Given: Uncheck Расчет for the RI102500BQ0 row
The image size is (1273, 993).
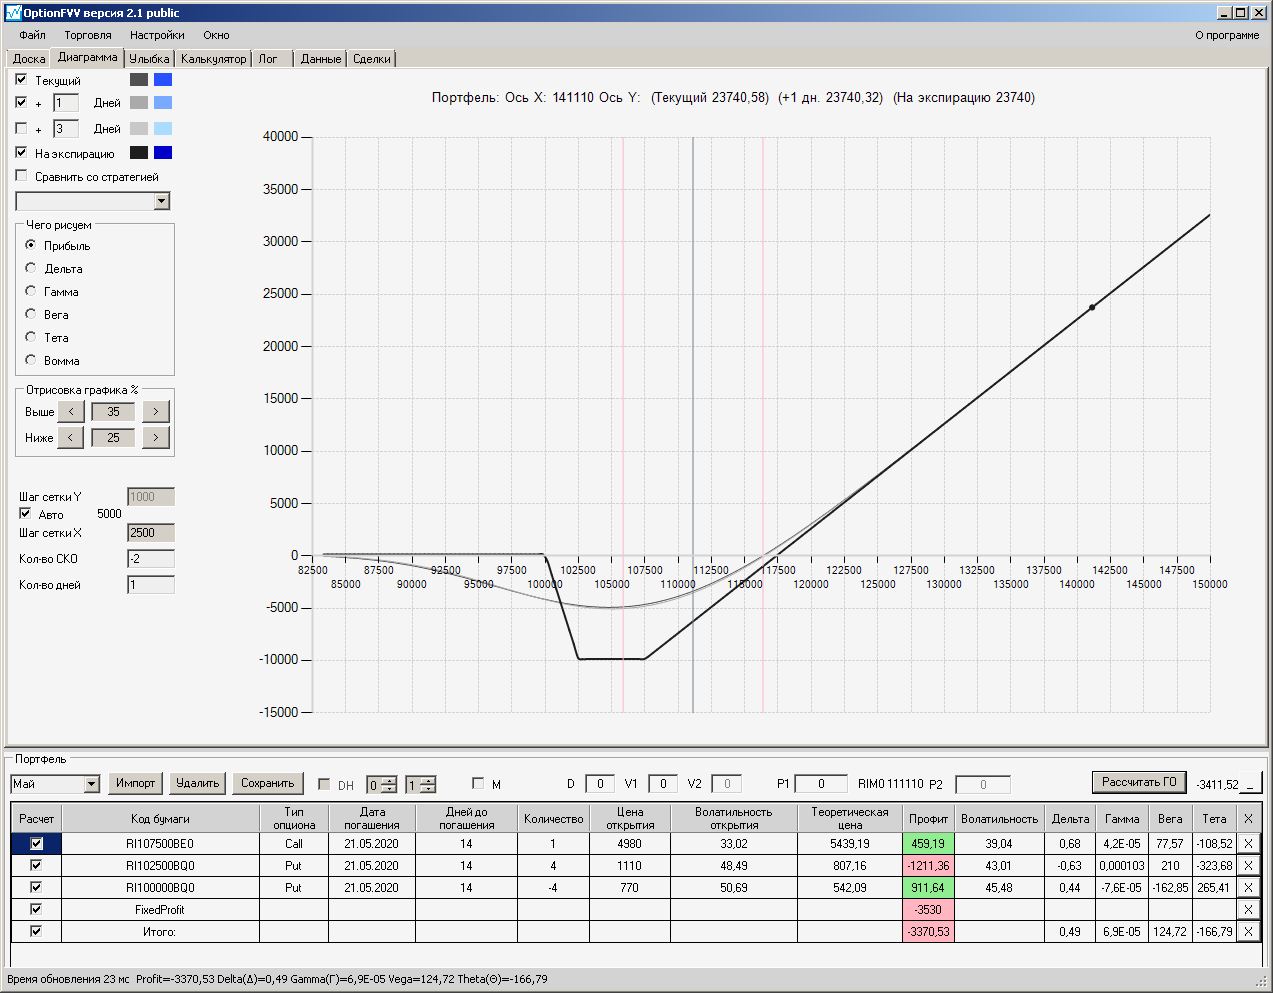Looking at the screenshot, I should (37, 866).
